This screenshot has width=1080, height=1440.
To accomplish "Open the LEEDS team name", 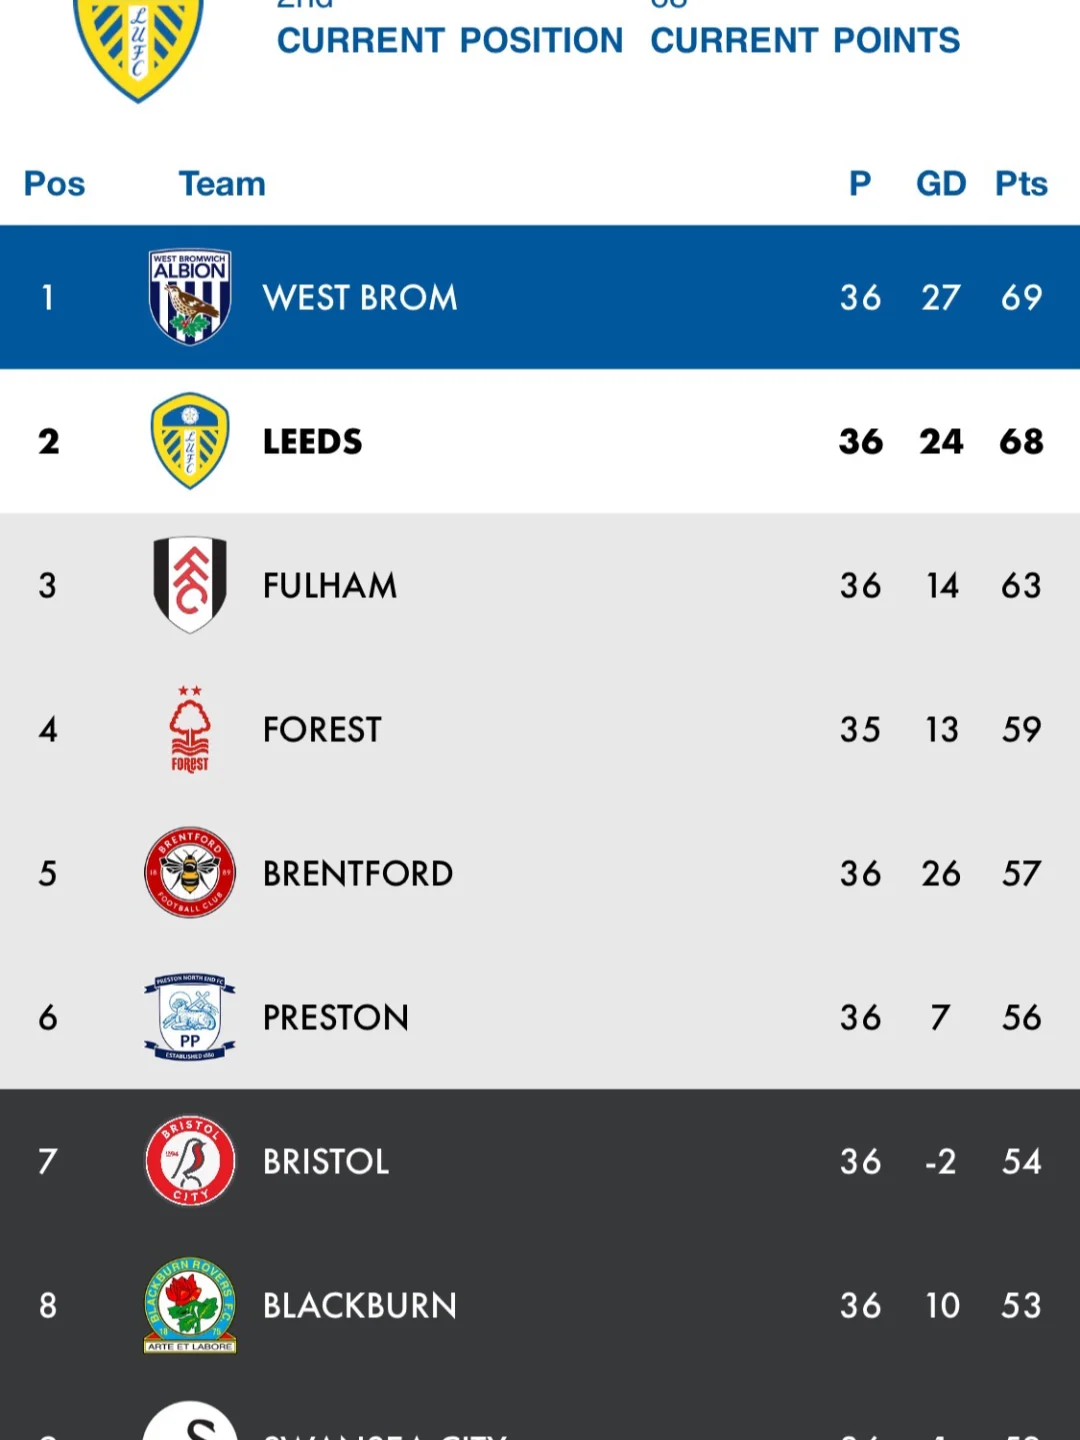I will tap(313, 441).
